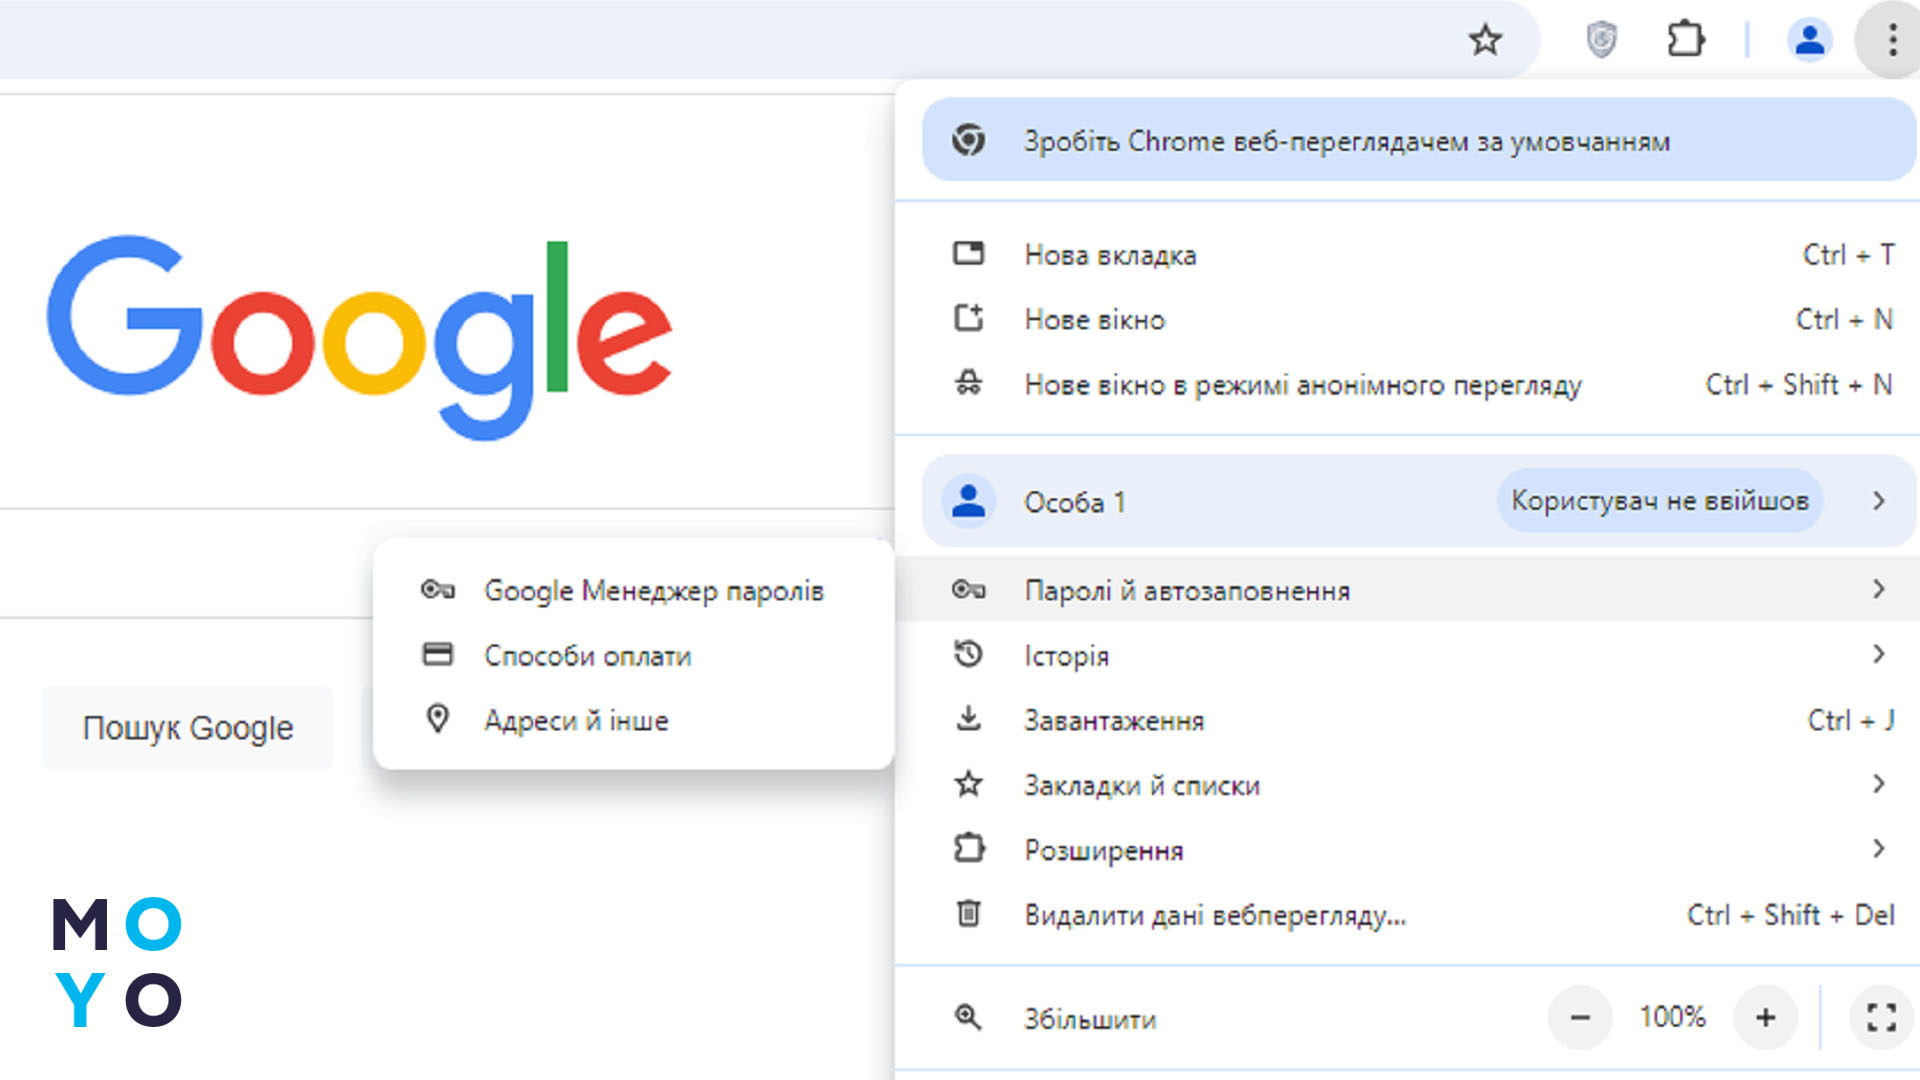Image resolution: width=1920 pixels, height=1080 pixels.
Task: Open Розширення menu item label
Action: (x=1104, y=851)
